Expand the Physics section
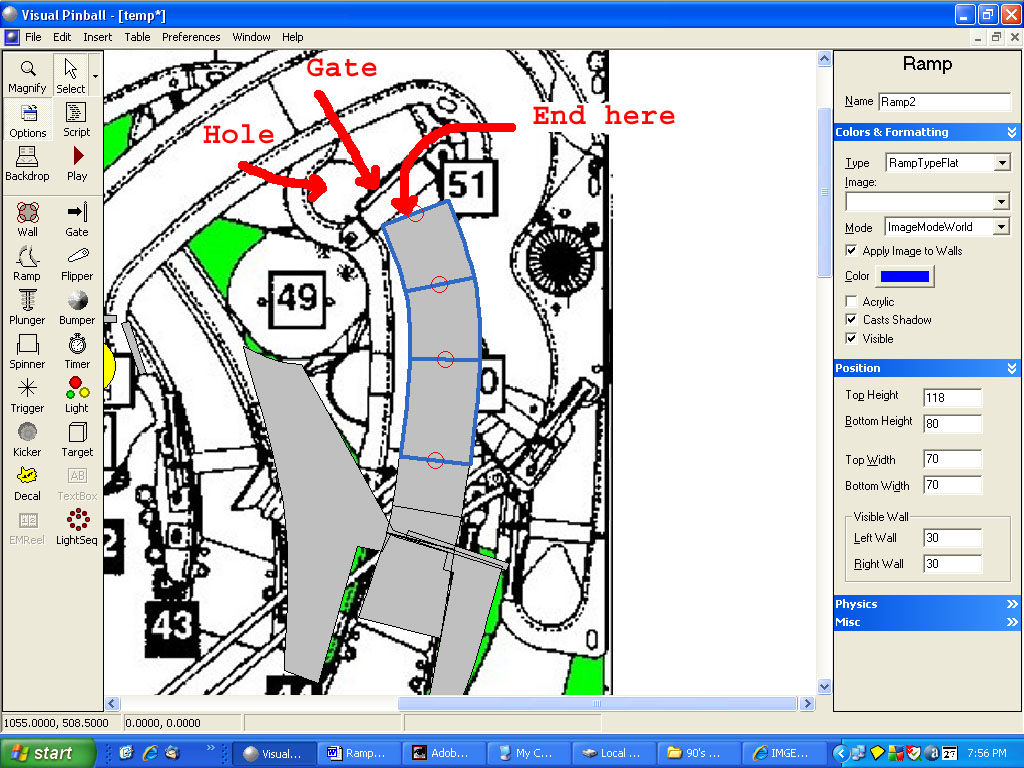This screenshot has width=1024, height=768. tap(926, 604)
